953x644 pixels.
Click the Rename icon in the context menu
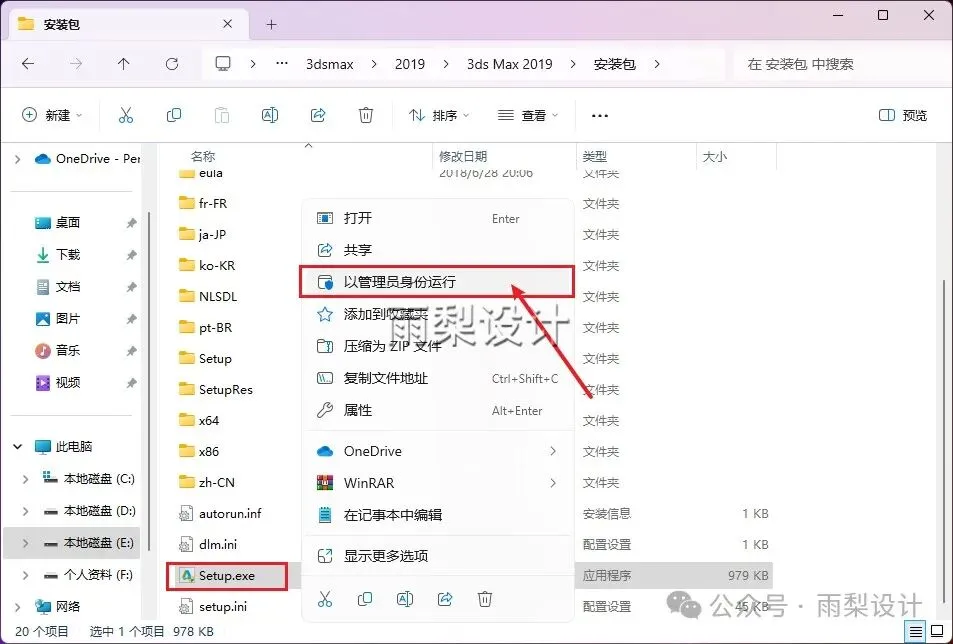(405, 600)
